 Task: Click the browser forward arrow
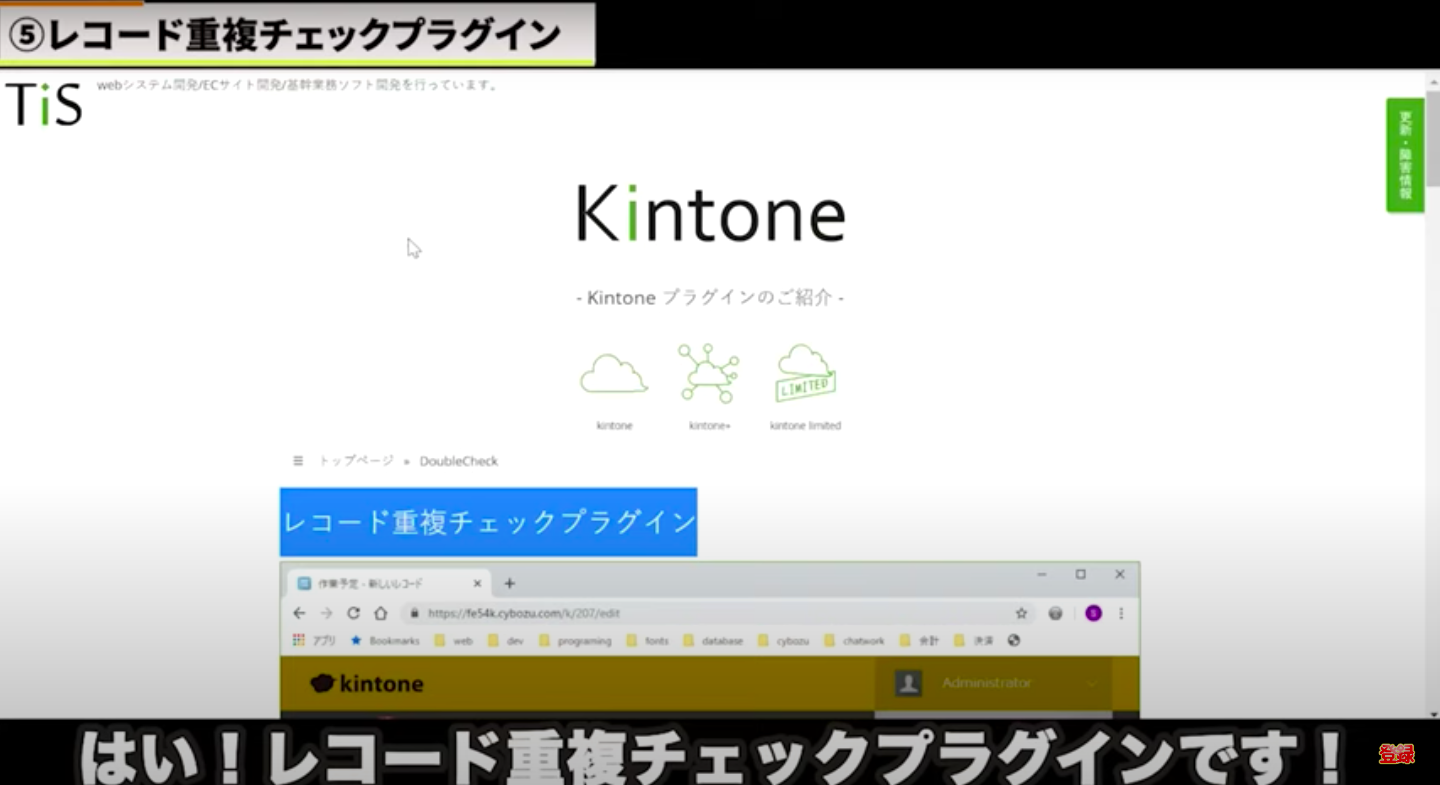pos(326,613)
